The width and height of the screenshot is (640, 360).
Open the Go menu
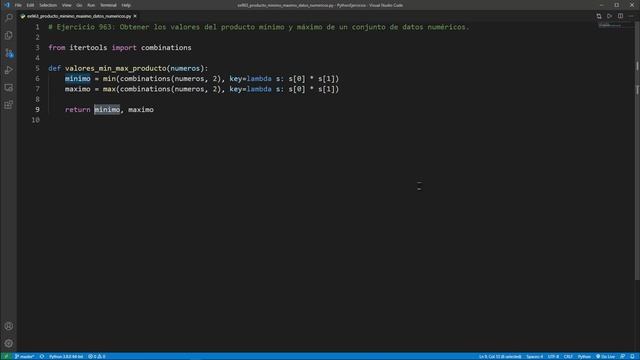[x=79, y=5]
